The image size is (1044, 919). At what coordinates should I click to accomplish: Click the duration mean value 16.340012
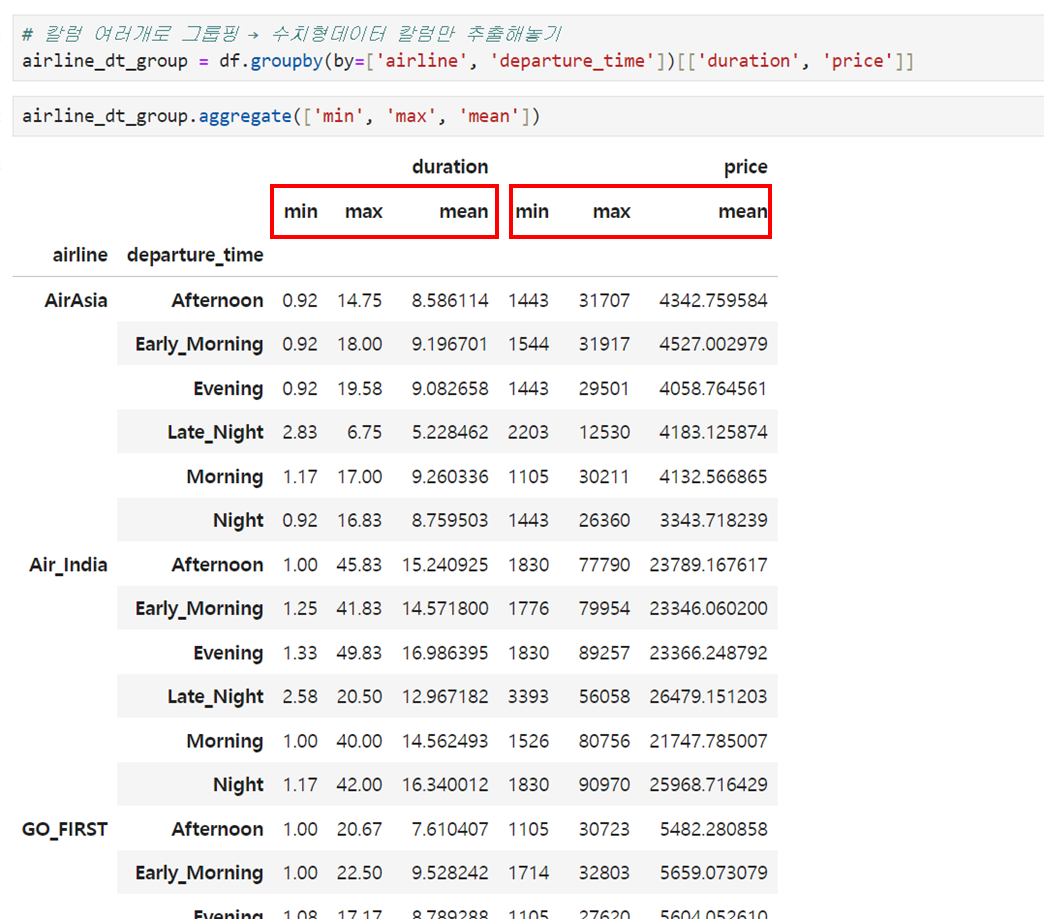tap(445, 784)
